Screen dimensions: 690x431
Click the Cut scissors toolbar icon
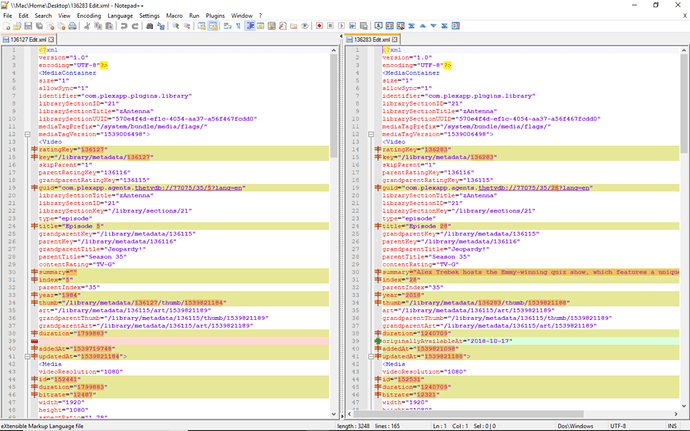[88, 27]
